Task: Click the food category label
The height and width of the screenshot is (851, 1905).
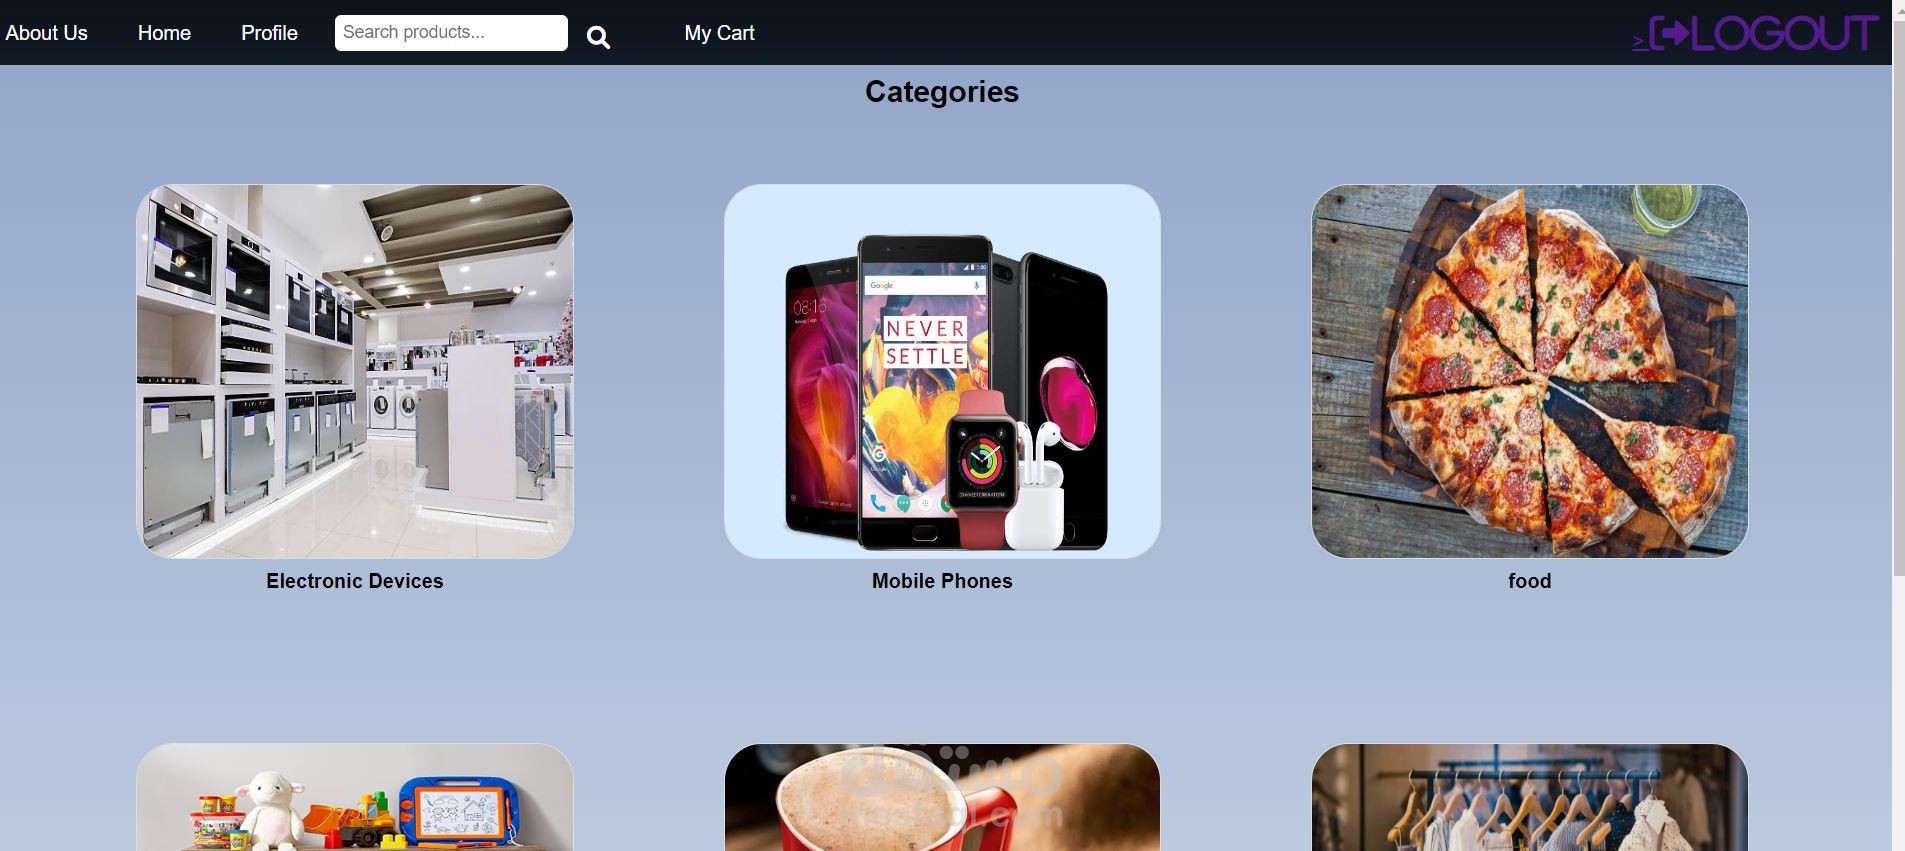Action: [1530, 581]
